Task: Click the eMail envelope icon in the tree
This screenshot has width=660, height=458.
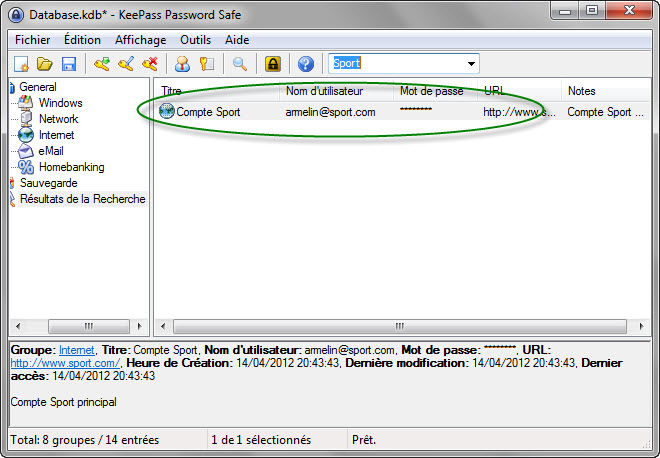Action: pos(26,151)
